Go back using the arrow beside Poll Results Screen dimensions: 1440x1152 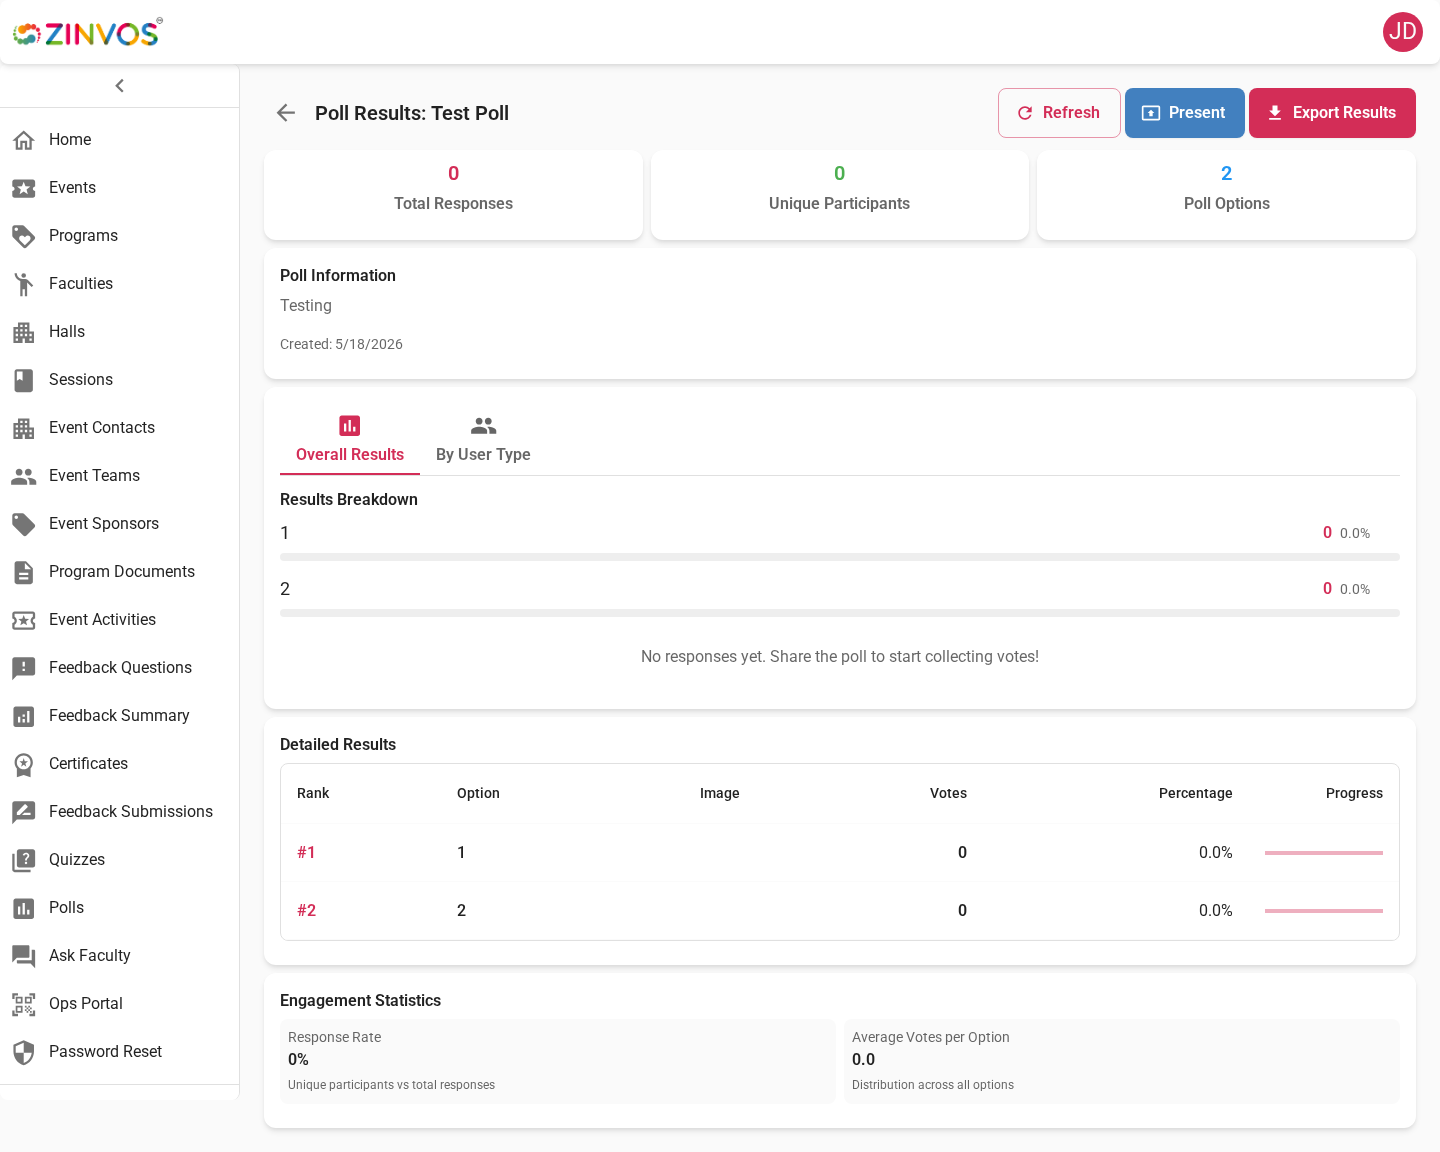286,113
